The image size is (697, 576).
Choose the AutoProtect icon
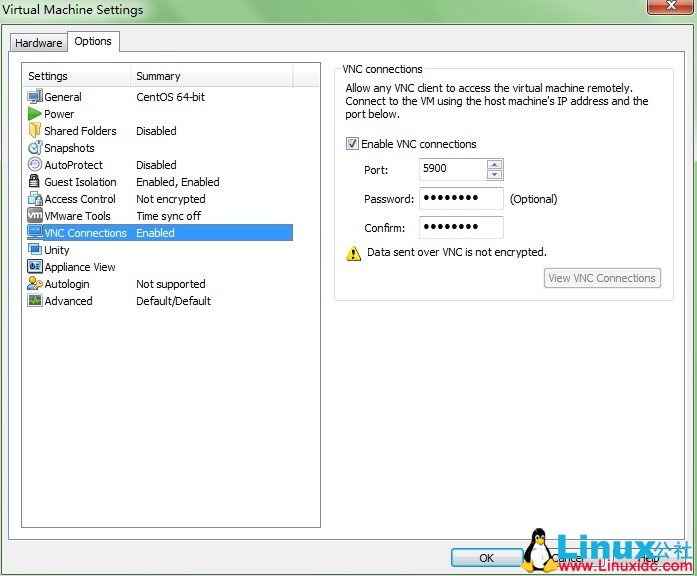pyautogui.click(x=35, y=165)
